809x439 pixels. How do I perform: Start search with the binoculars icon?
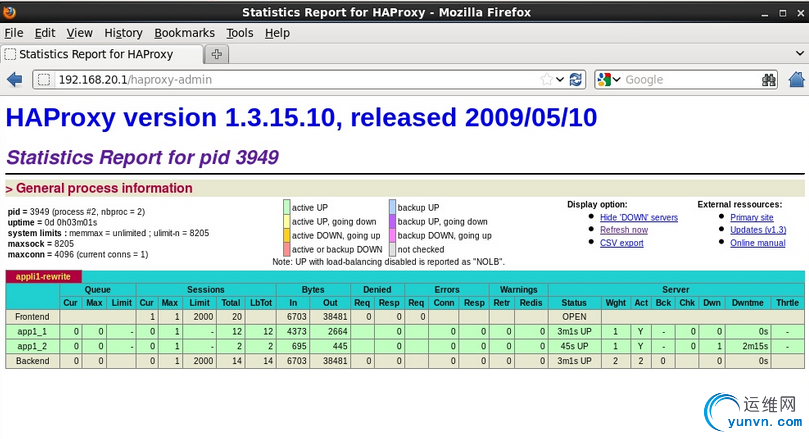[769, 79]
